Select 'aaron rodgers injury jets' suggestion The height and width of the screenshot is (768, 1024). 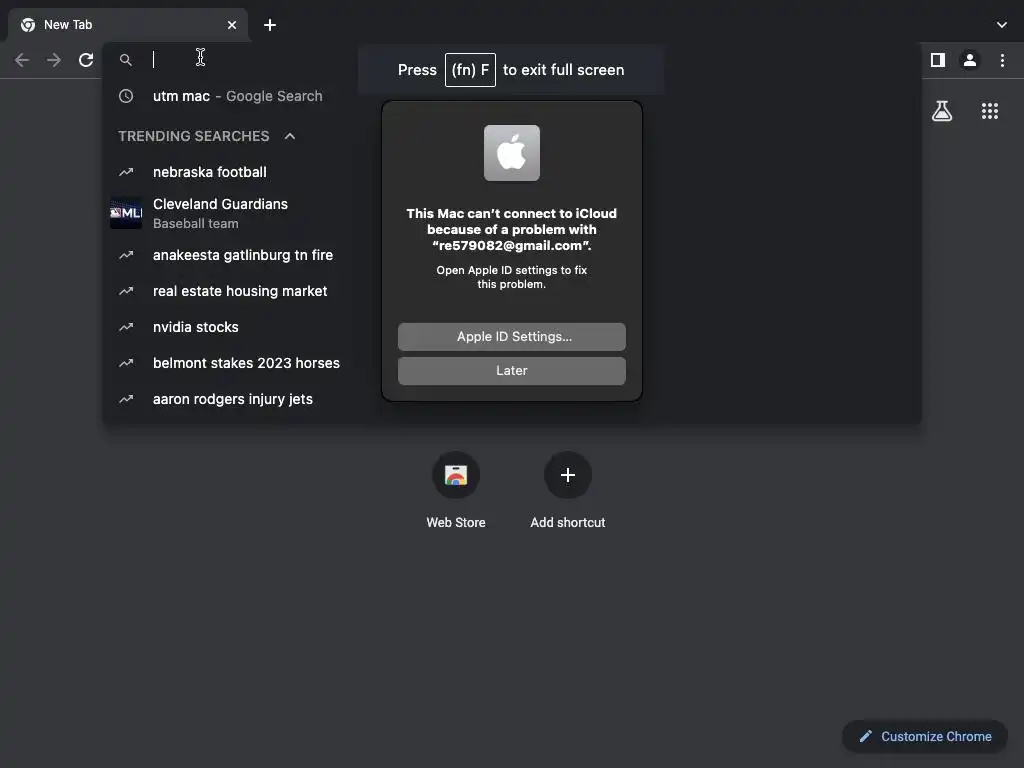coord(511,398)
